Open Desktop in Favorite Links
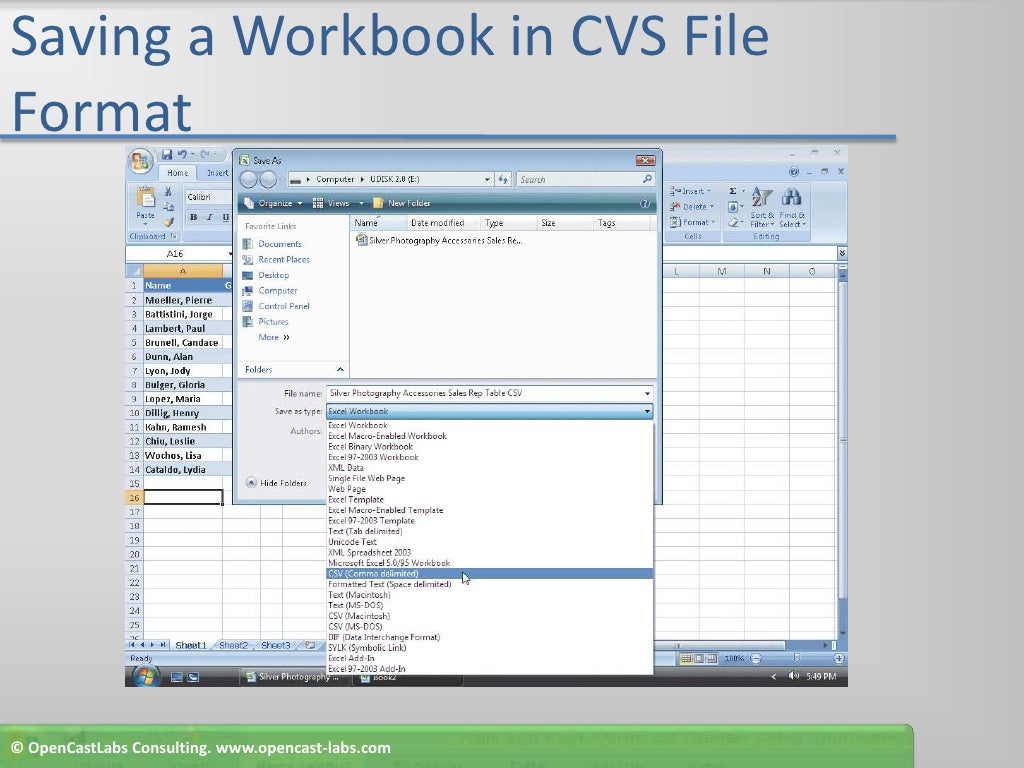Viewport: 1024px width, 768px height. pyautogui.click(x=273, y=275)
